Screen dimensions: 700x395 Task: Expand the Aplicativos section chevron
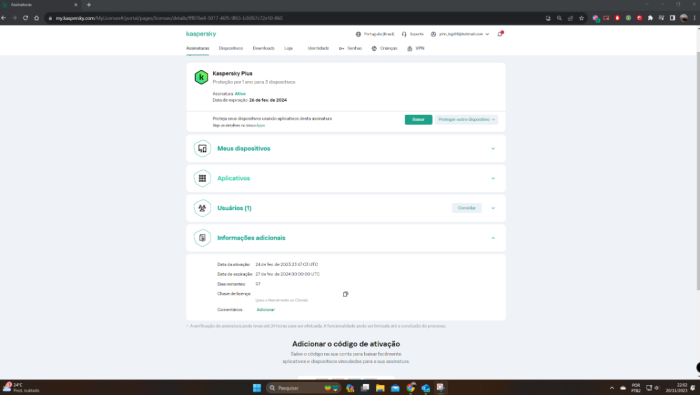[x=493, y=178]
